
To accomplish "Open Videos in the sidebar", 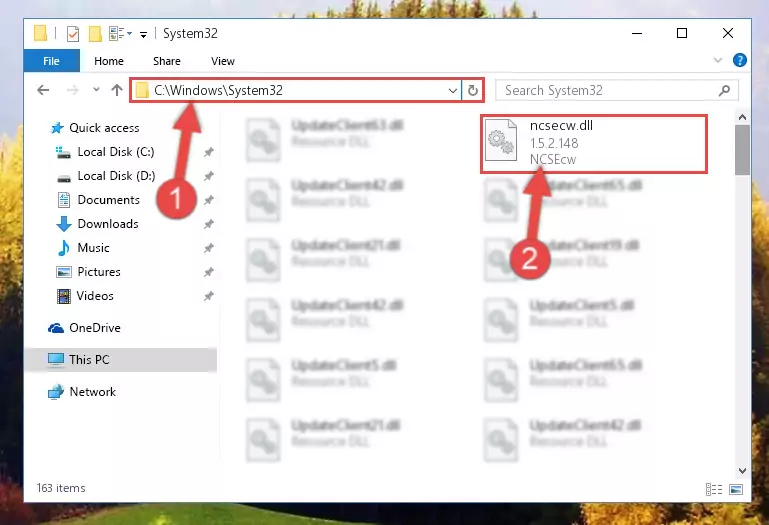I will click(95, 296).
